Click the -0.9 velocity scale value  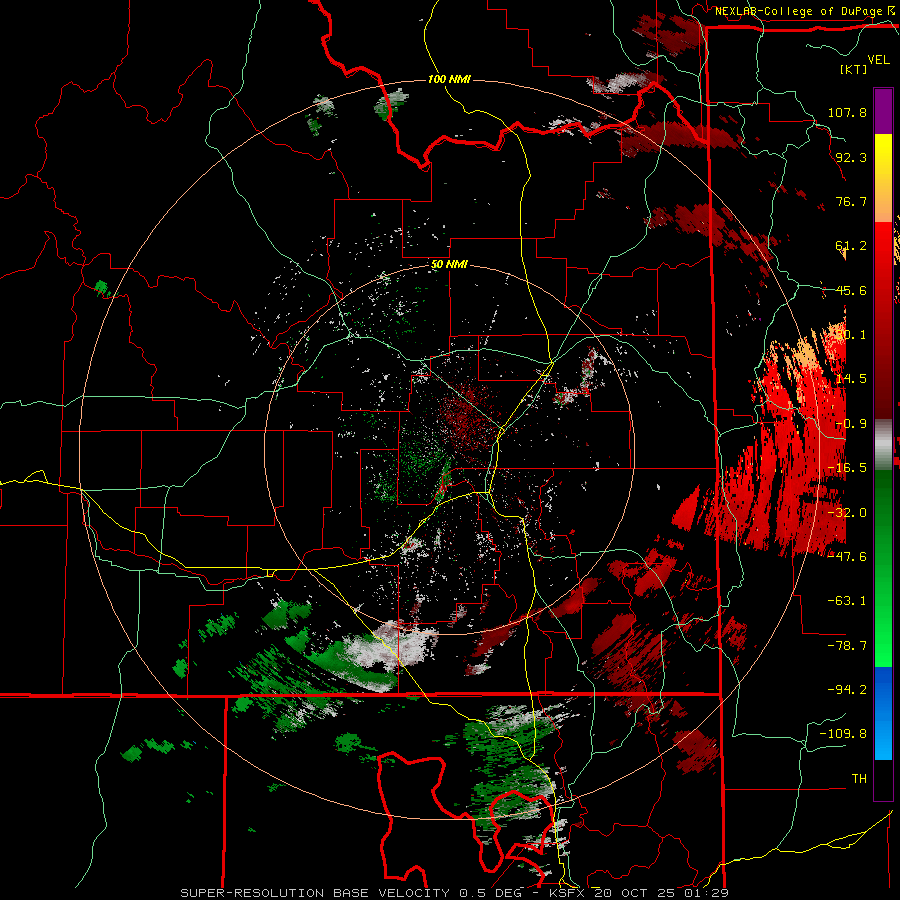851,424
